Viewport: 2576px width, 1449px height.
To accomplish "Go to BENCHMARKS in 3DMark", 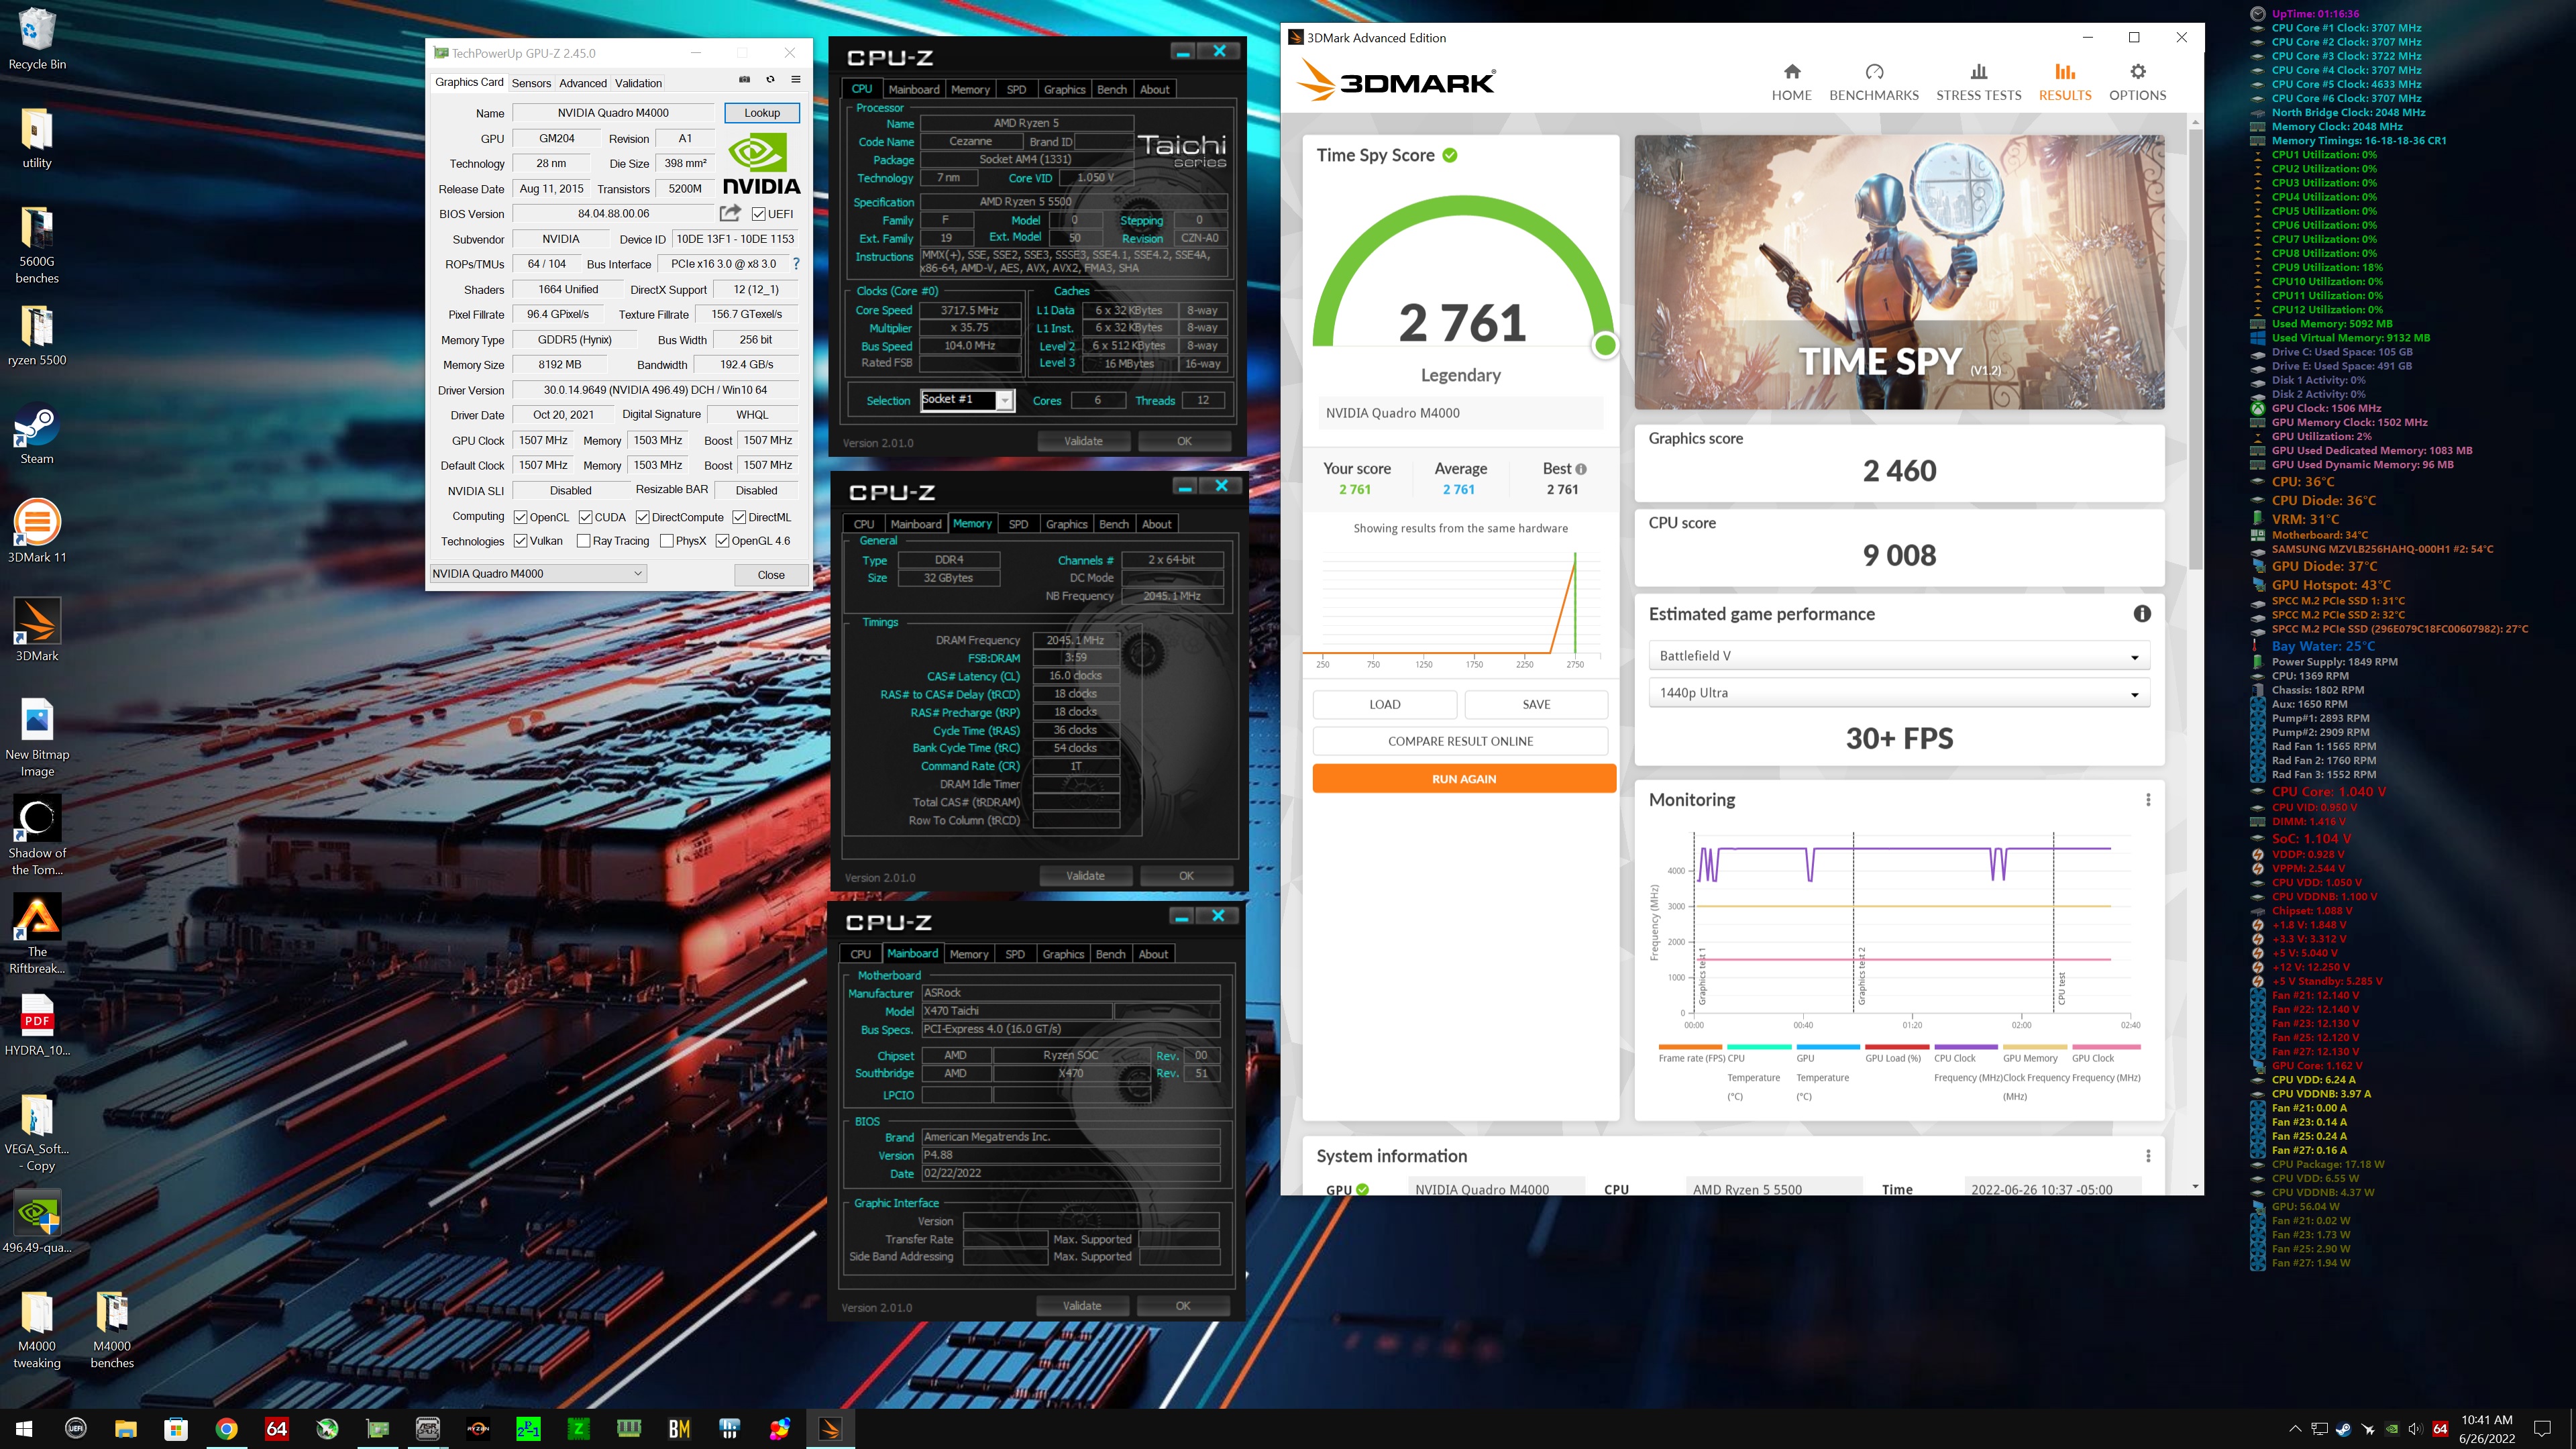I will tap(1874, 82).
